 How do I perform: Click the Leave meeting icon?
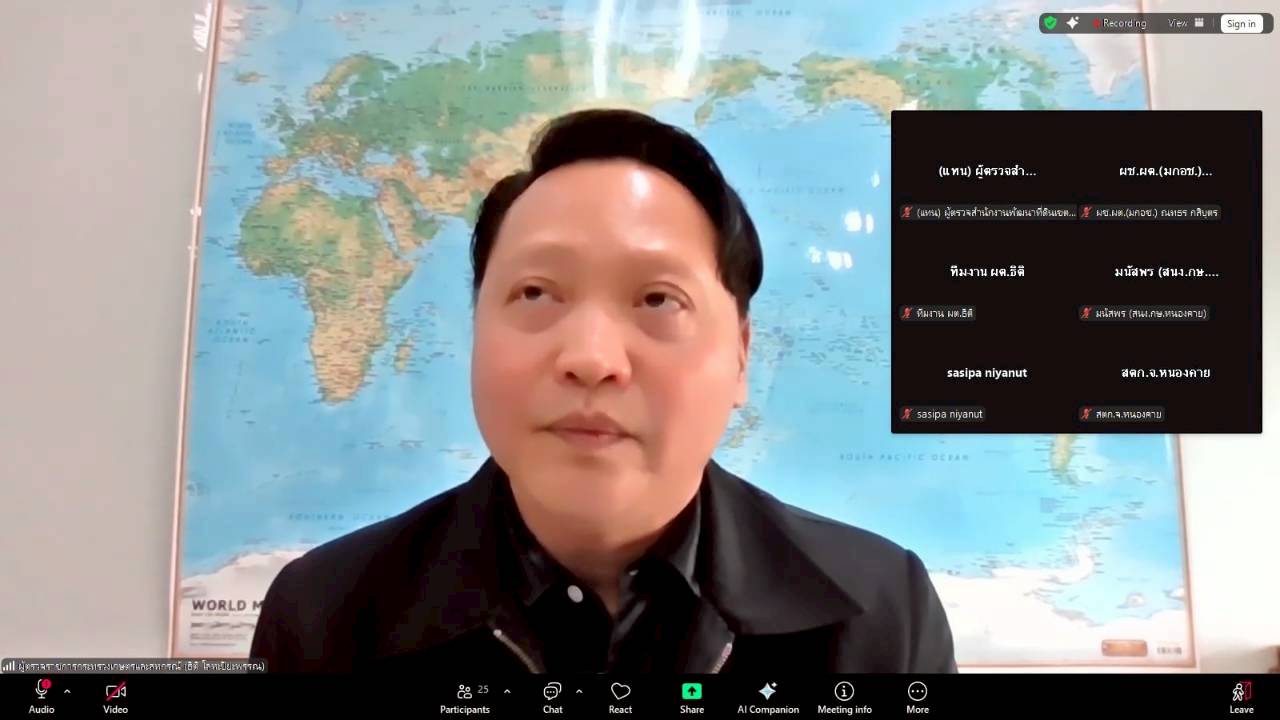(x=1241, y=697)
